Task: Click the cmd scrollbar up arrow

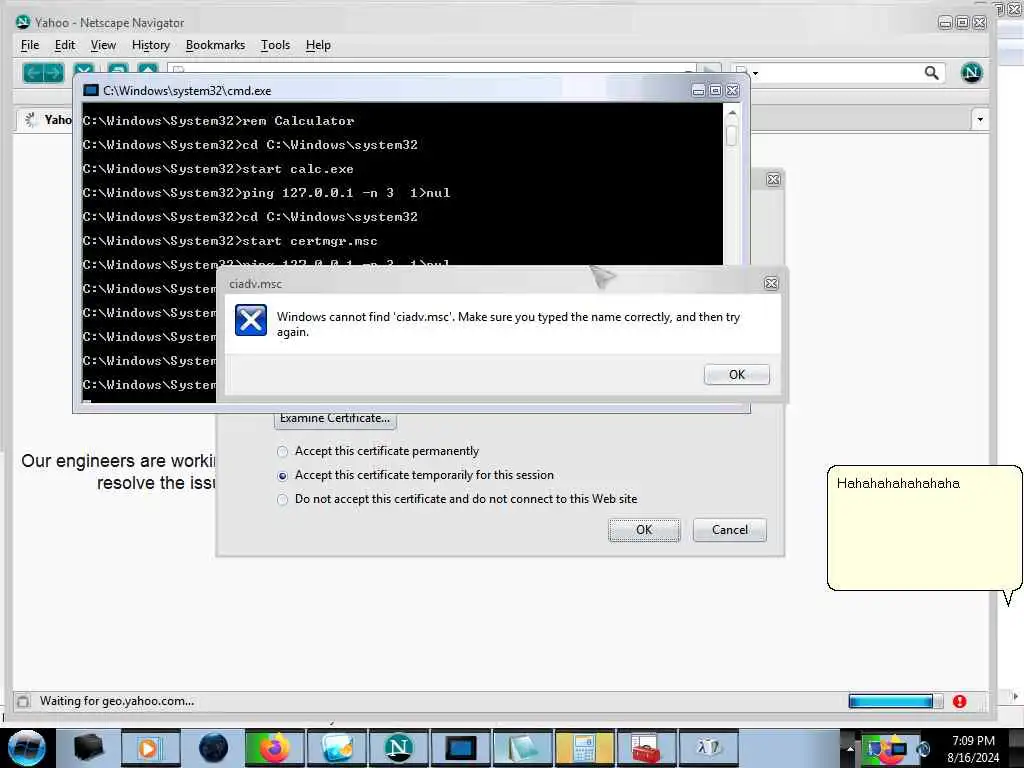Action: coord(731,113)
